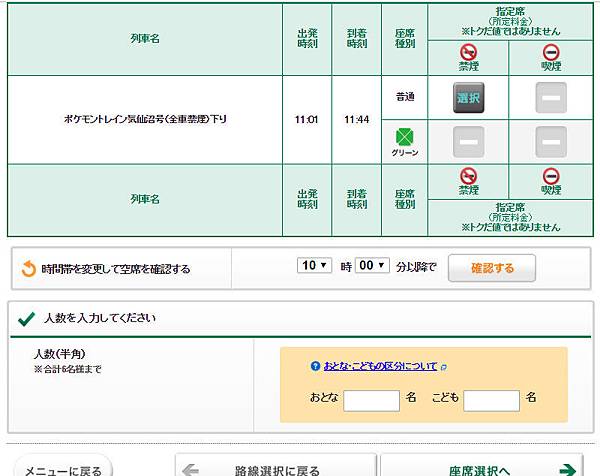Click top header no-smoking 禁煙 icon
600x476 pixels.
point(468,52)
